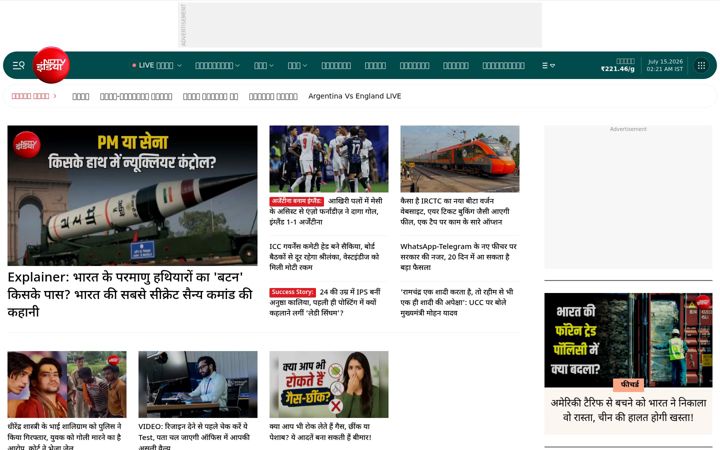Screen dimensions: 720x450
Task: Read the रामचंद्र एक शादी UCC headline
Action: tap(457, 302)
